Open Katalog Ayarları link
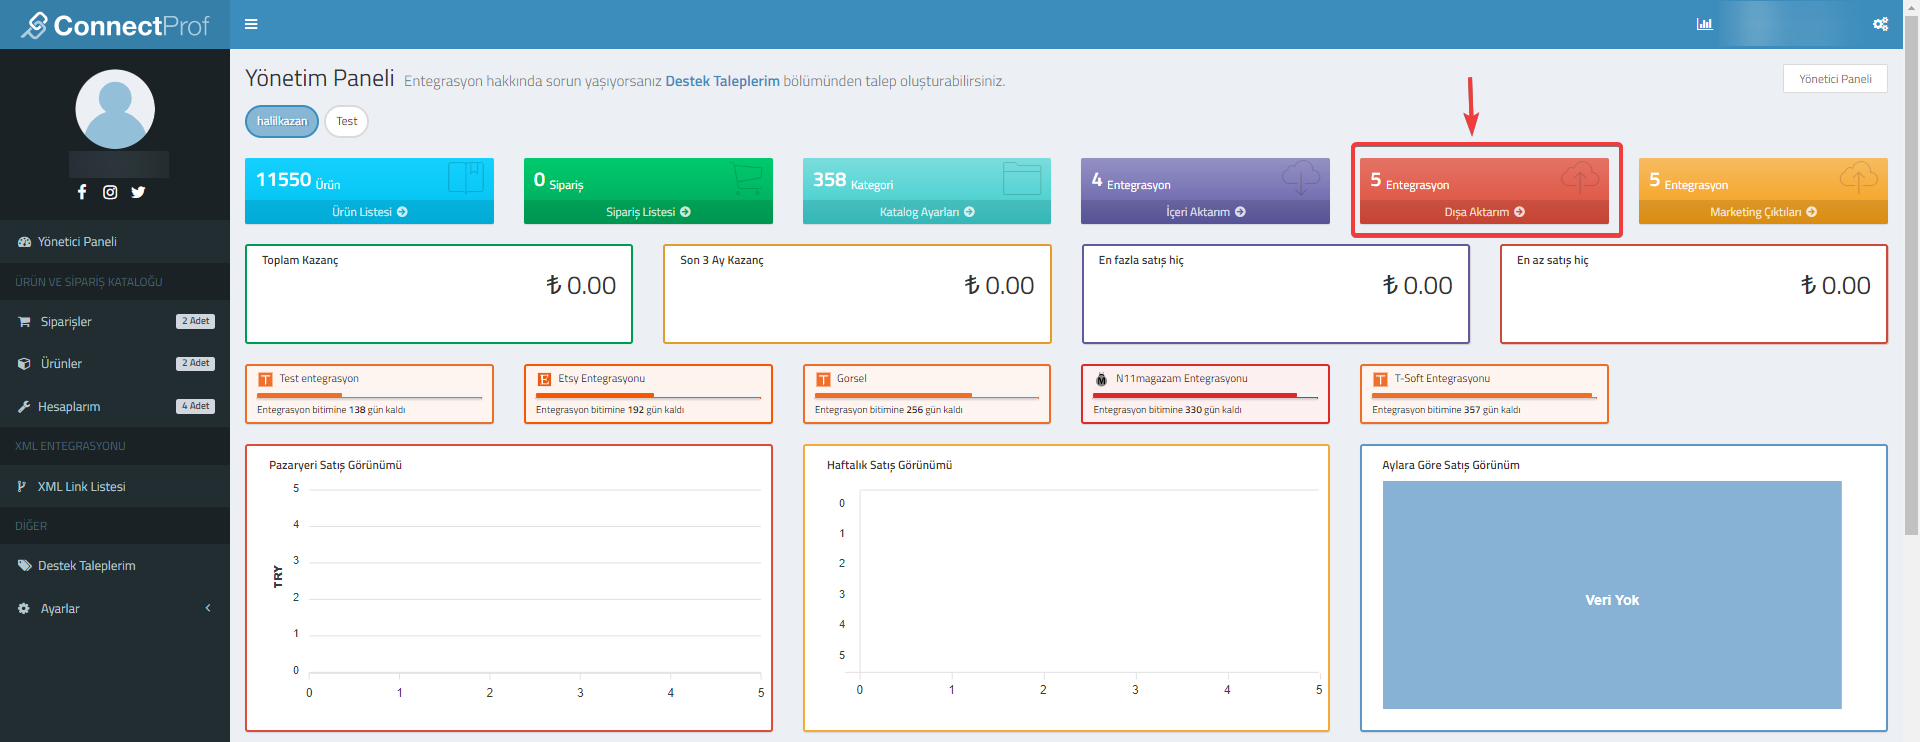This screenshot has width=1920, height=742. tap(927, 212)
